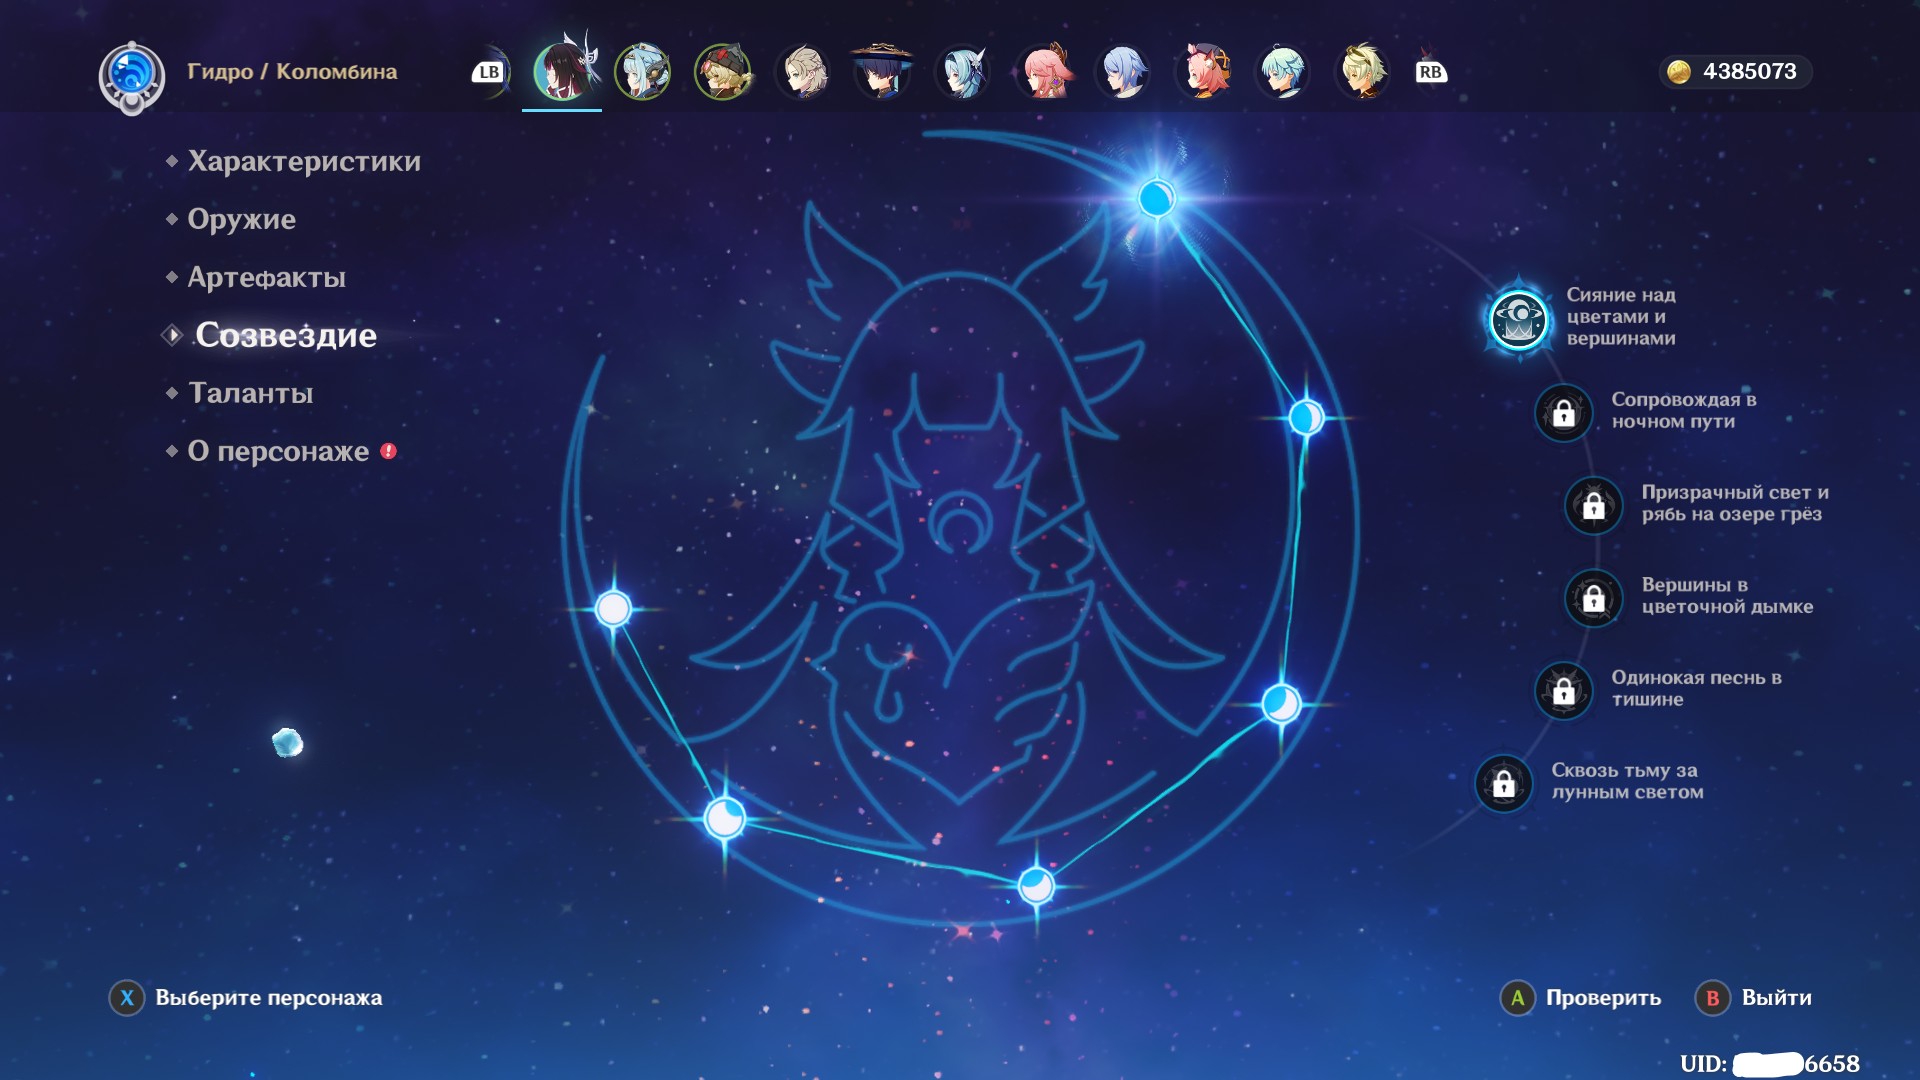The image size is (1920, 1080).
Task: Select the pink-haired fox-eared character portrait
Action: coord(1043,72)
